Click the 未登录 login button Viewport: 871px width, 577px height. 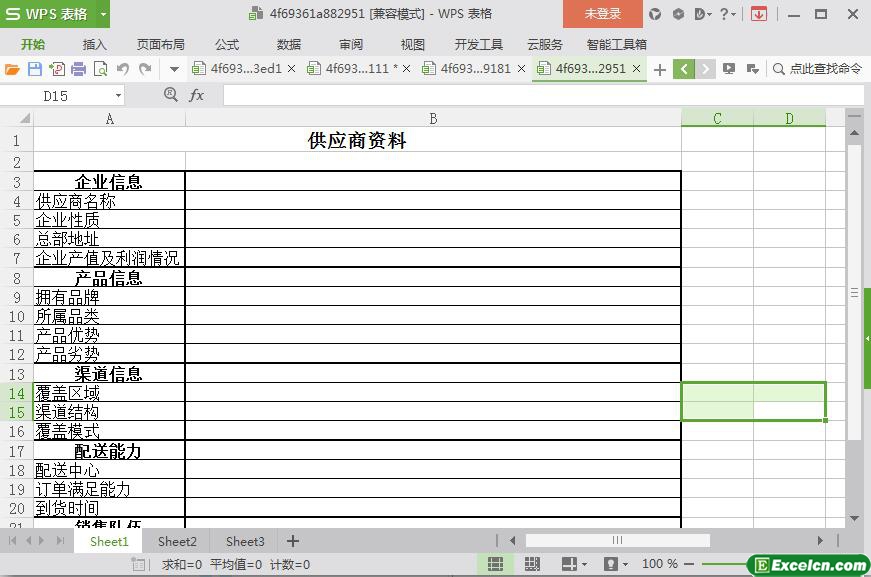pos(603,14)
